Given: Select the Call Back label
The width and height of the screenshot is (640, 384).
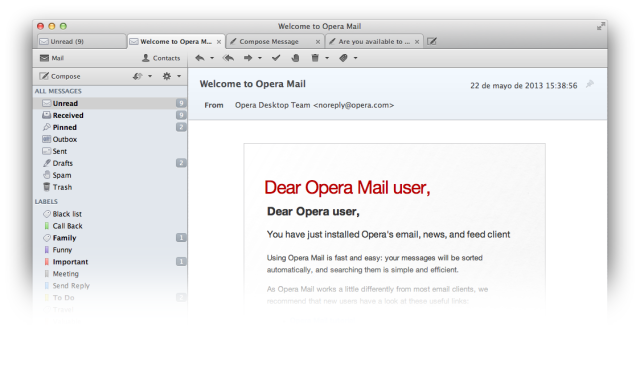Looking at the screenshot, I should coord(110,226).
